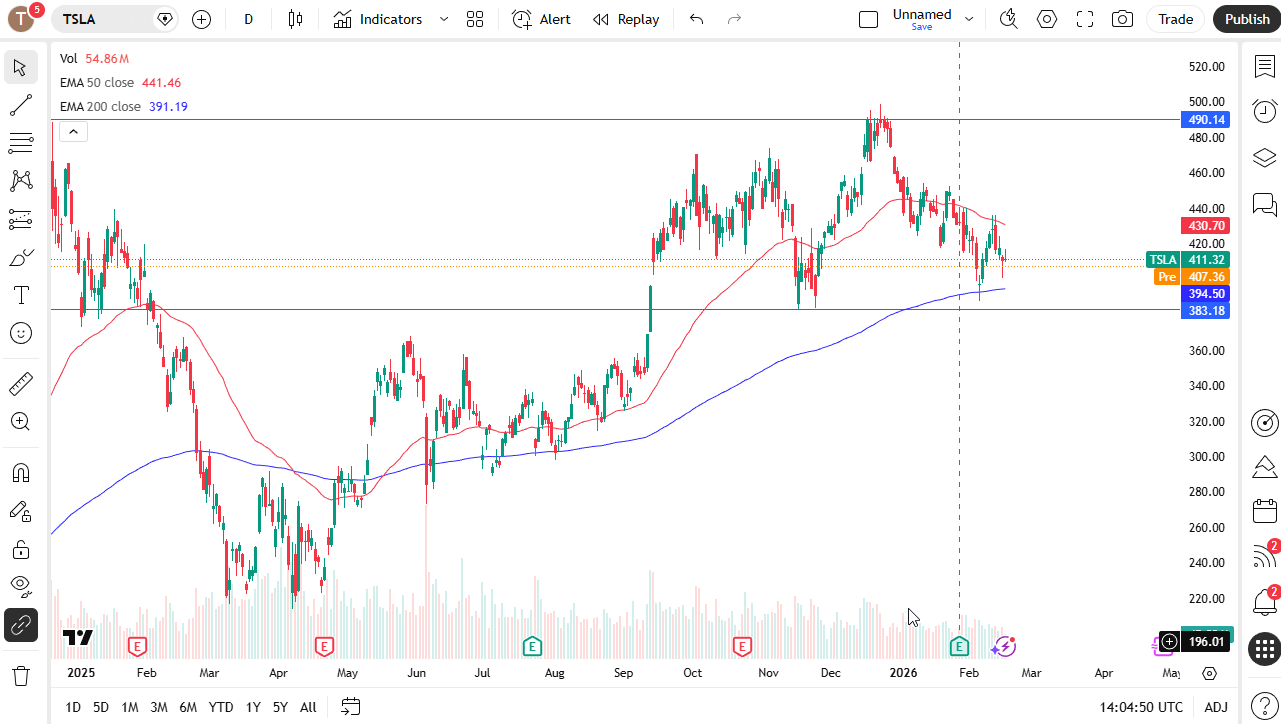Open the D time interval dropdown
Viewport: 1281px width, 724px height.
(x=249, y=19)
